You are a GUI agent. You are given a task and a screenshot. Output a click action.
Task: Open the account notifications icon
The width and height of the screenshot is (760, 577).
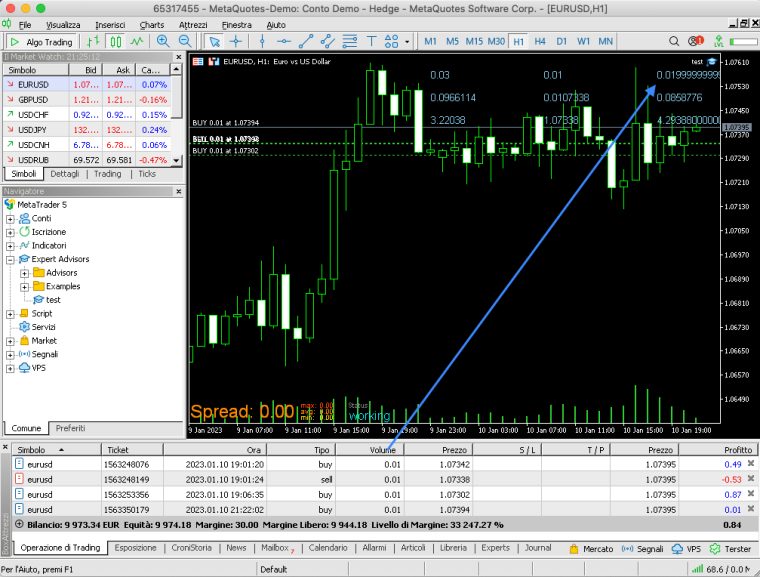coord(696,41)
